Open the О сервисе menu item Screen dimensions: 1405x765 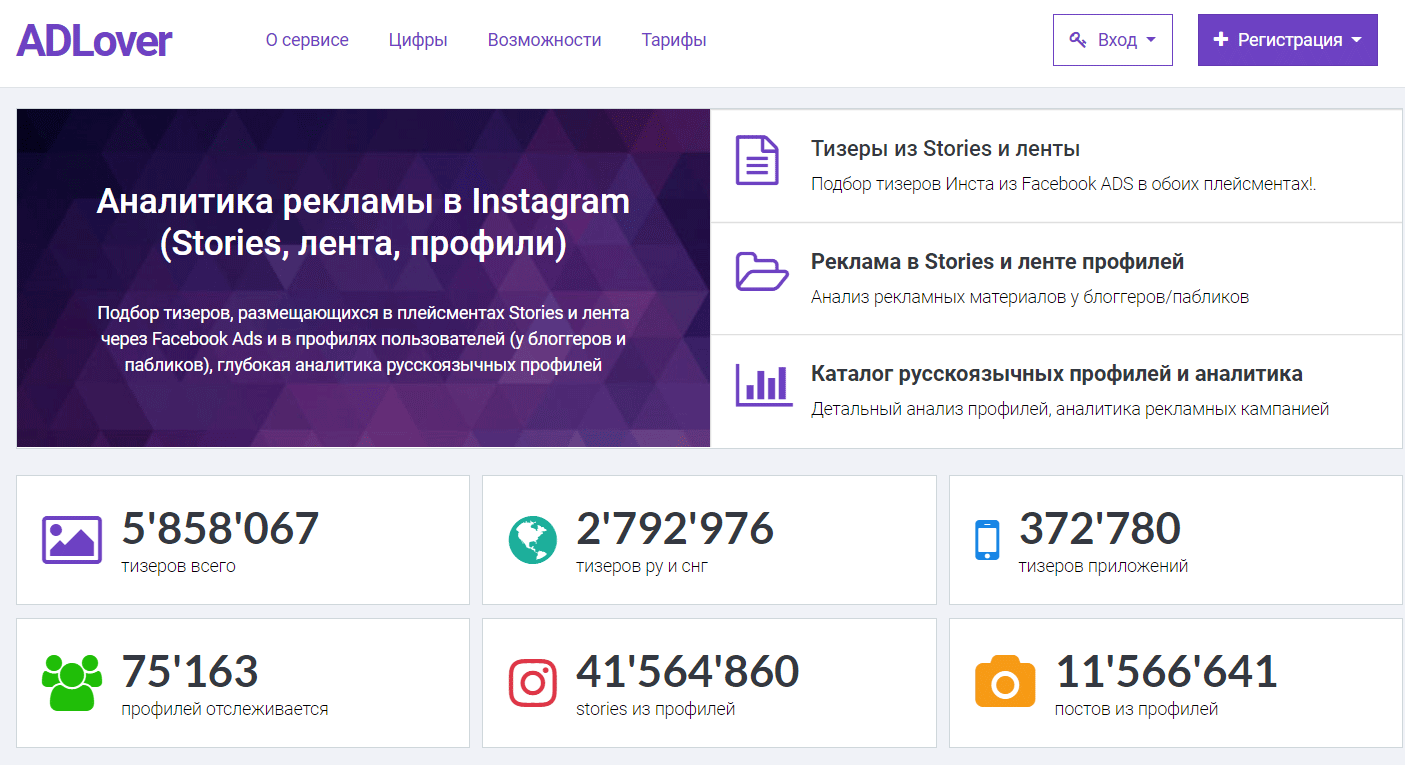click(x=307, y=40)
